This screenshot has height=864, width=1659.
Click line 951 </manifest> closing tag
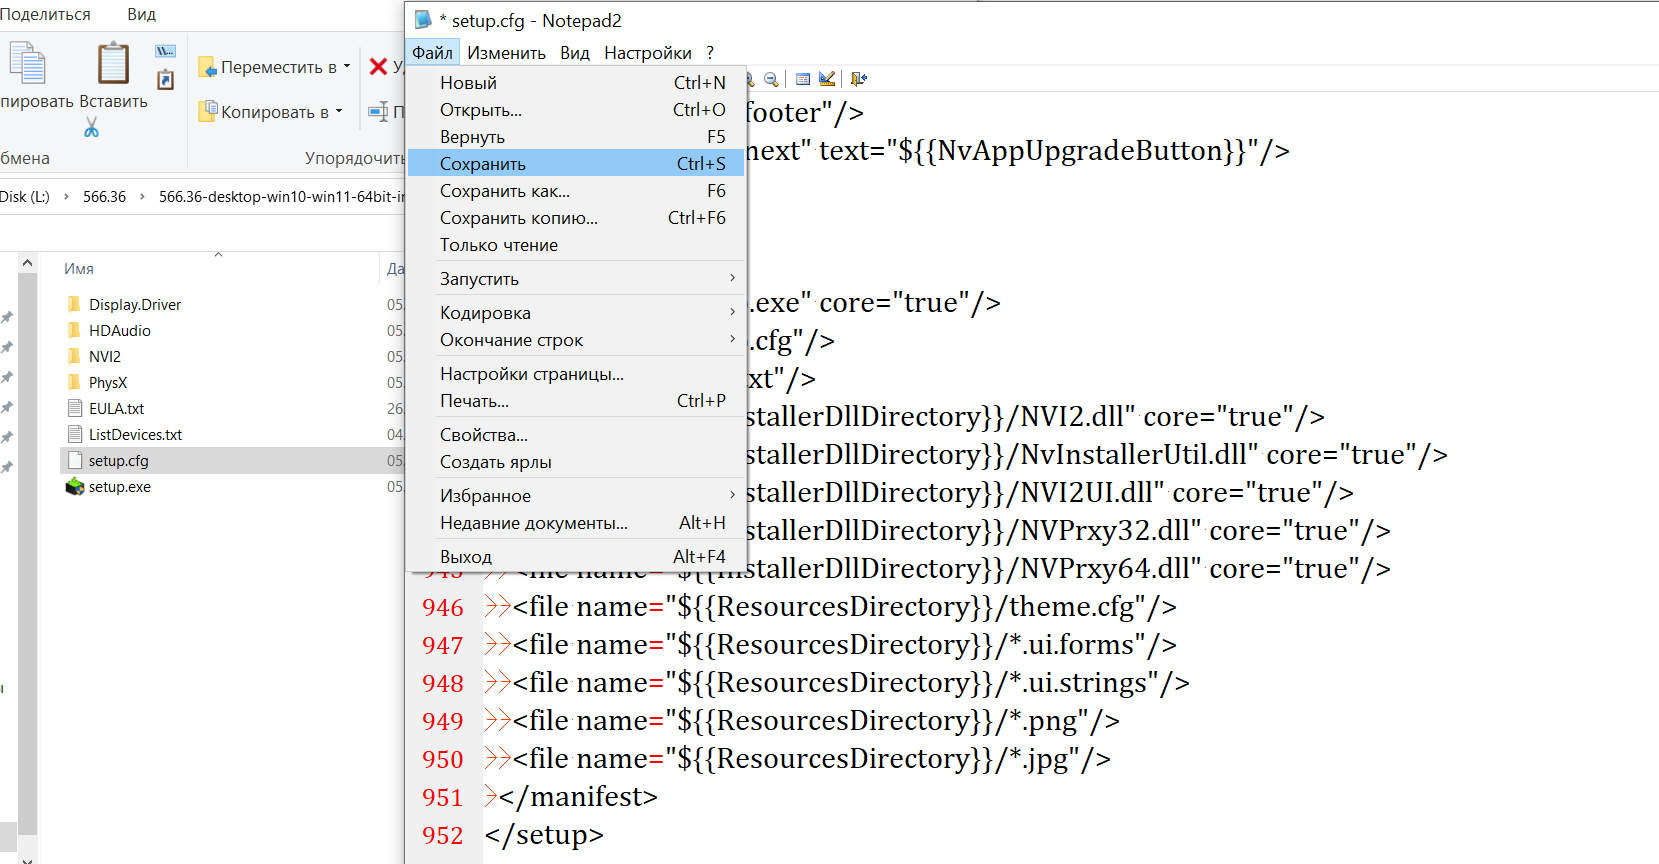click(578, 796)
